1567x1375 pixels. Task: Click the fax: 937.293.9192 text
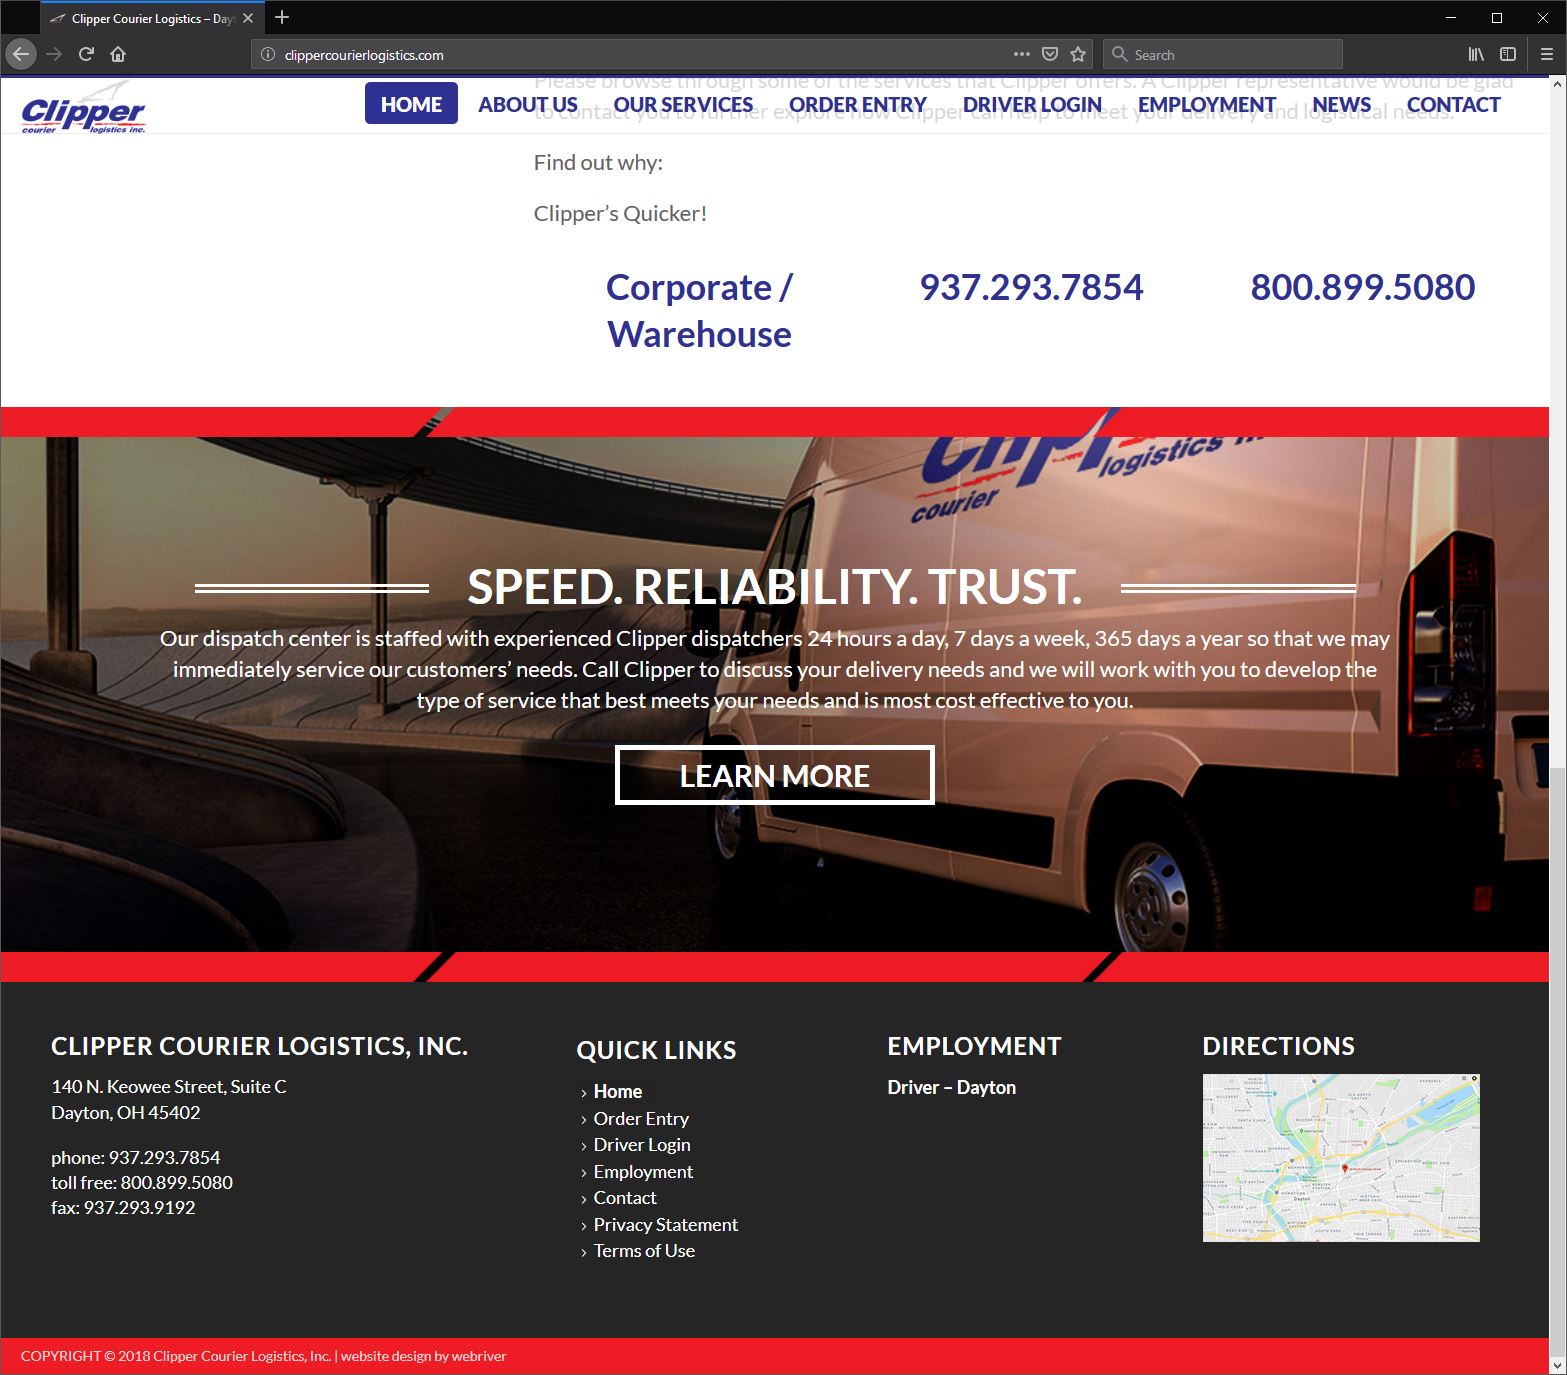coord(123,1207)
